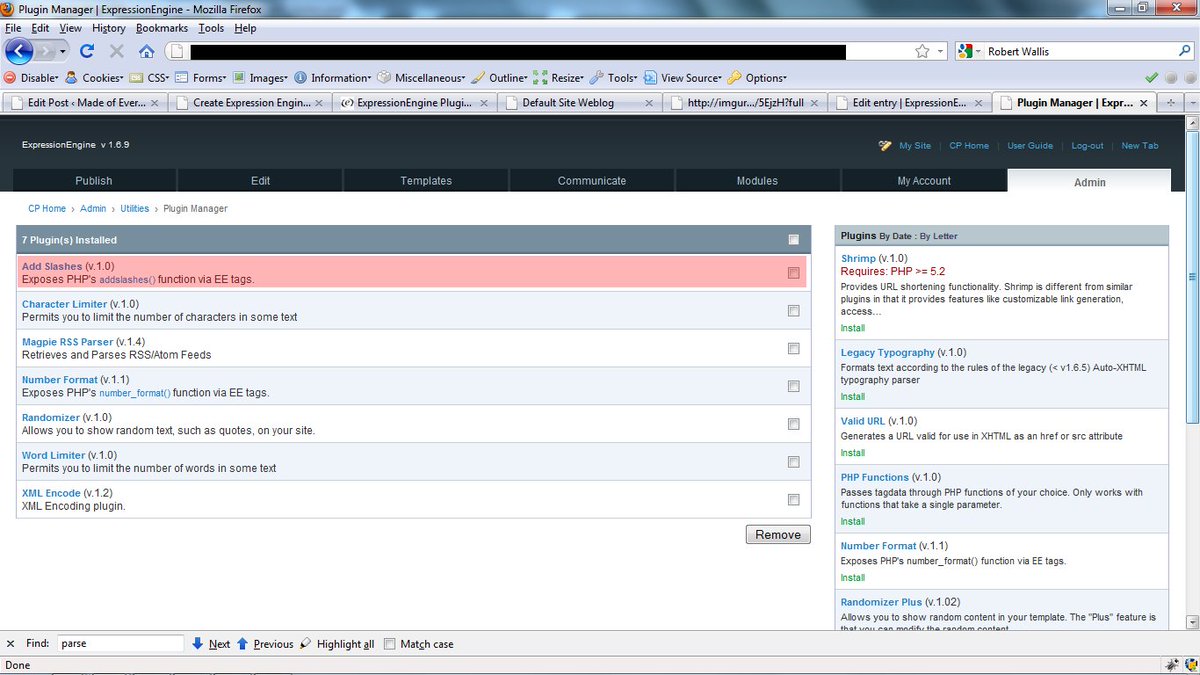Image resolution: width=1200 pixels, height=675 pixels.
Task: Go to the Firefox home page icon
Action: click(146, 51)
